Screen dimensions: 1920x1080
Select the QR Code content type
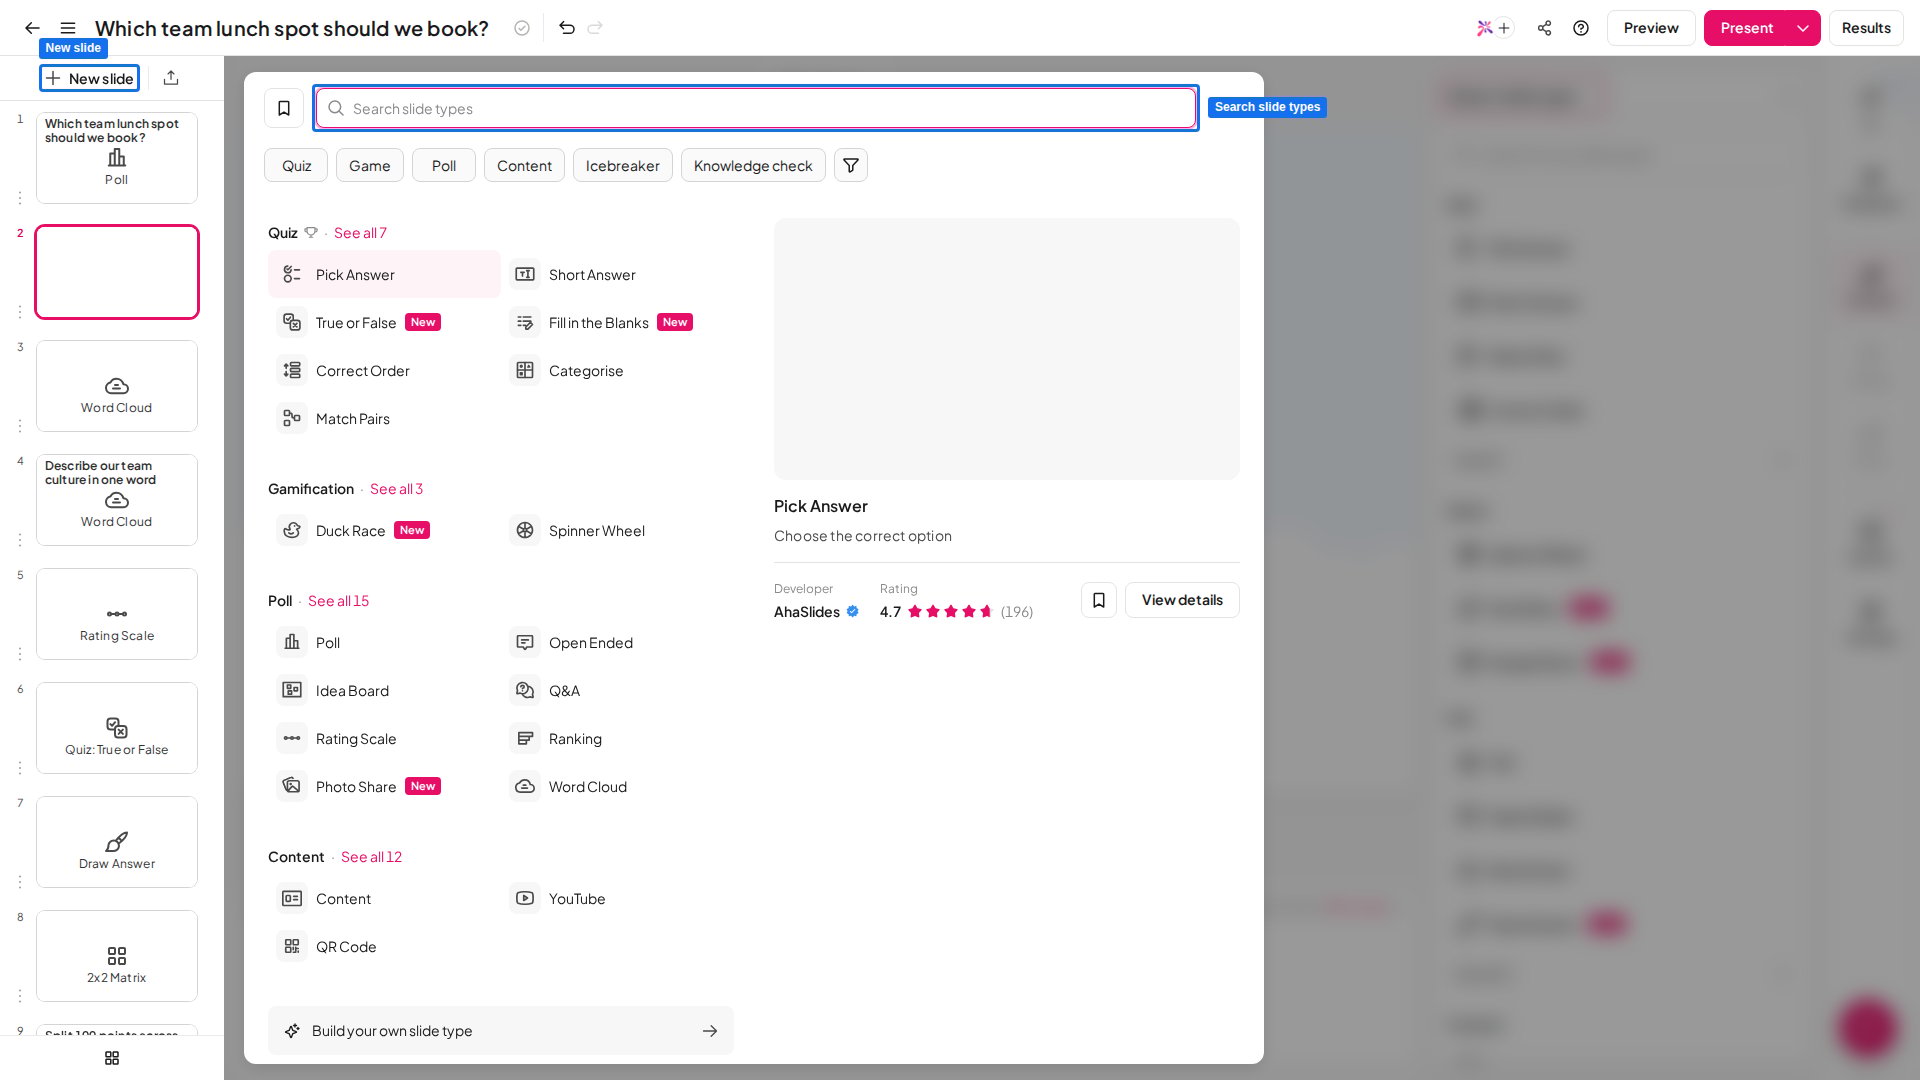coord(384,947)
